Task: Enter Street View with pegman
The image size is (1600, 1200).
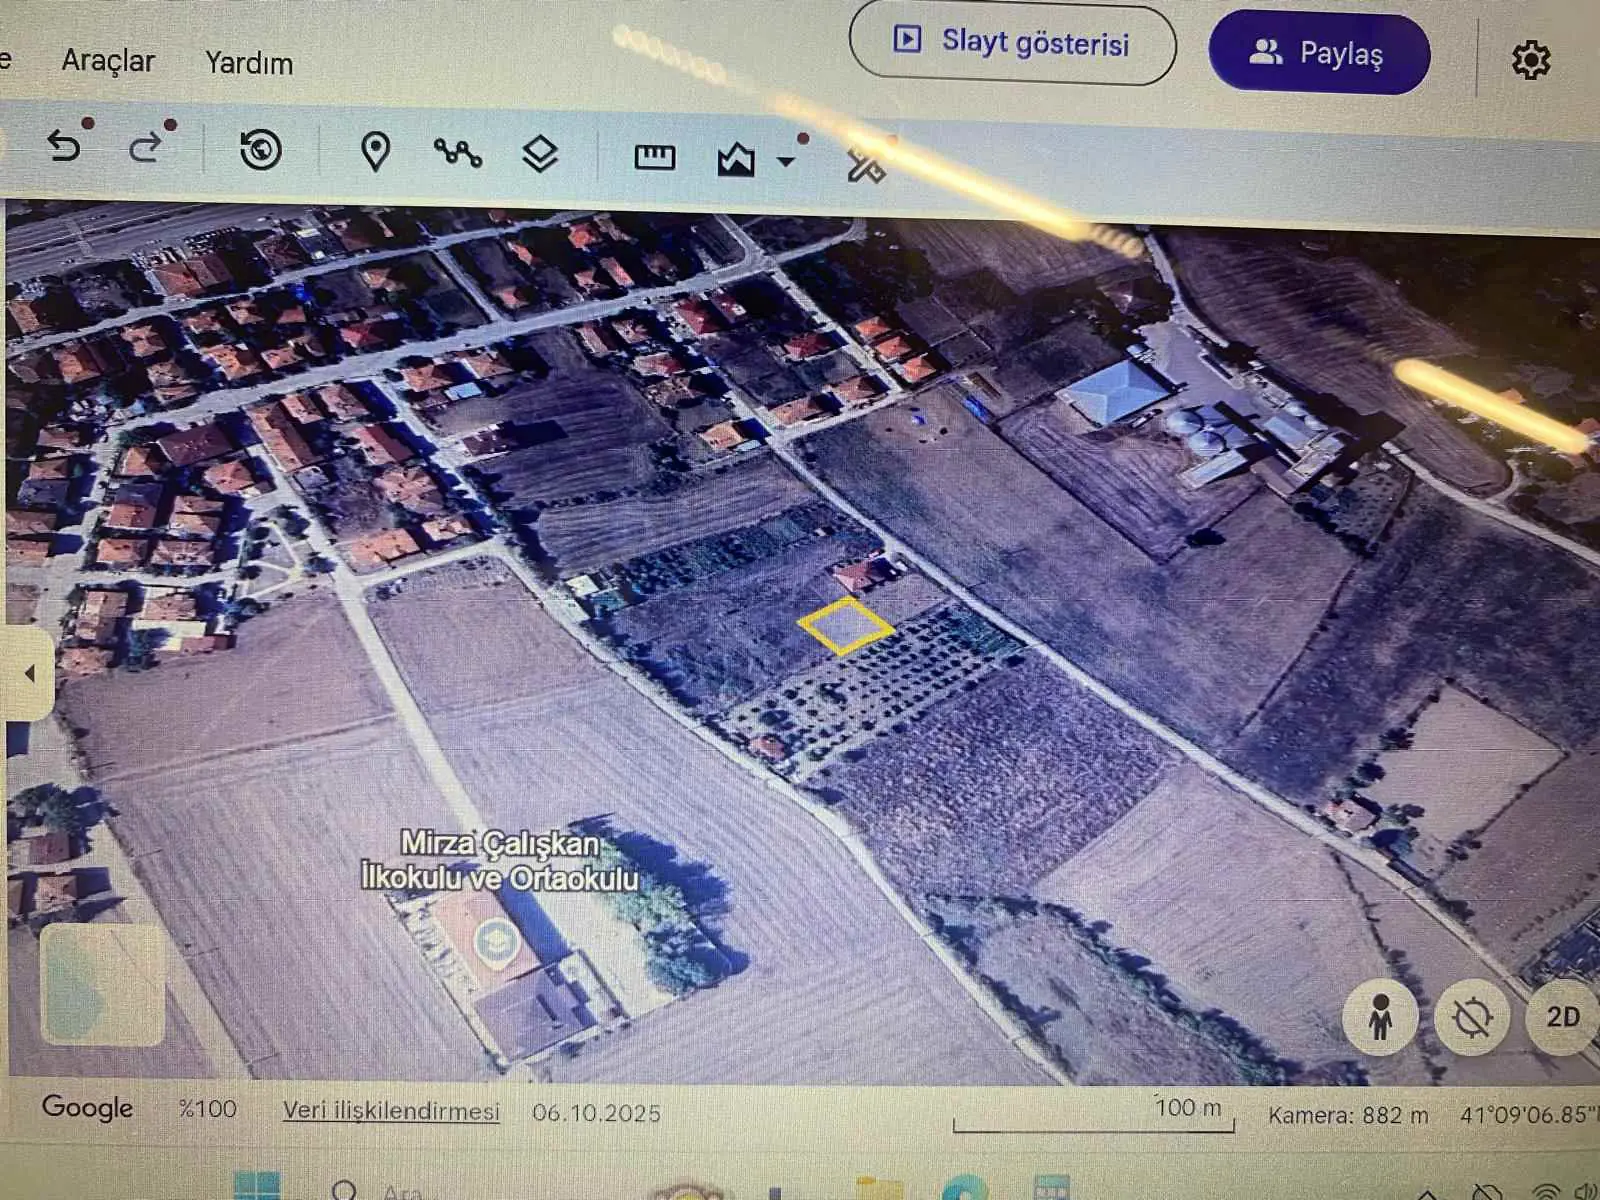Action: [x=1381, y=1017]
